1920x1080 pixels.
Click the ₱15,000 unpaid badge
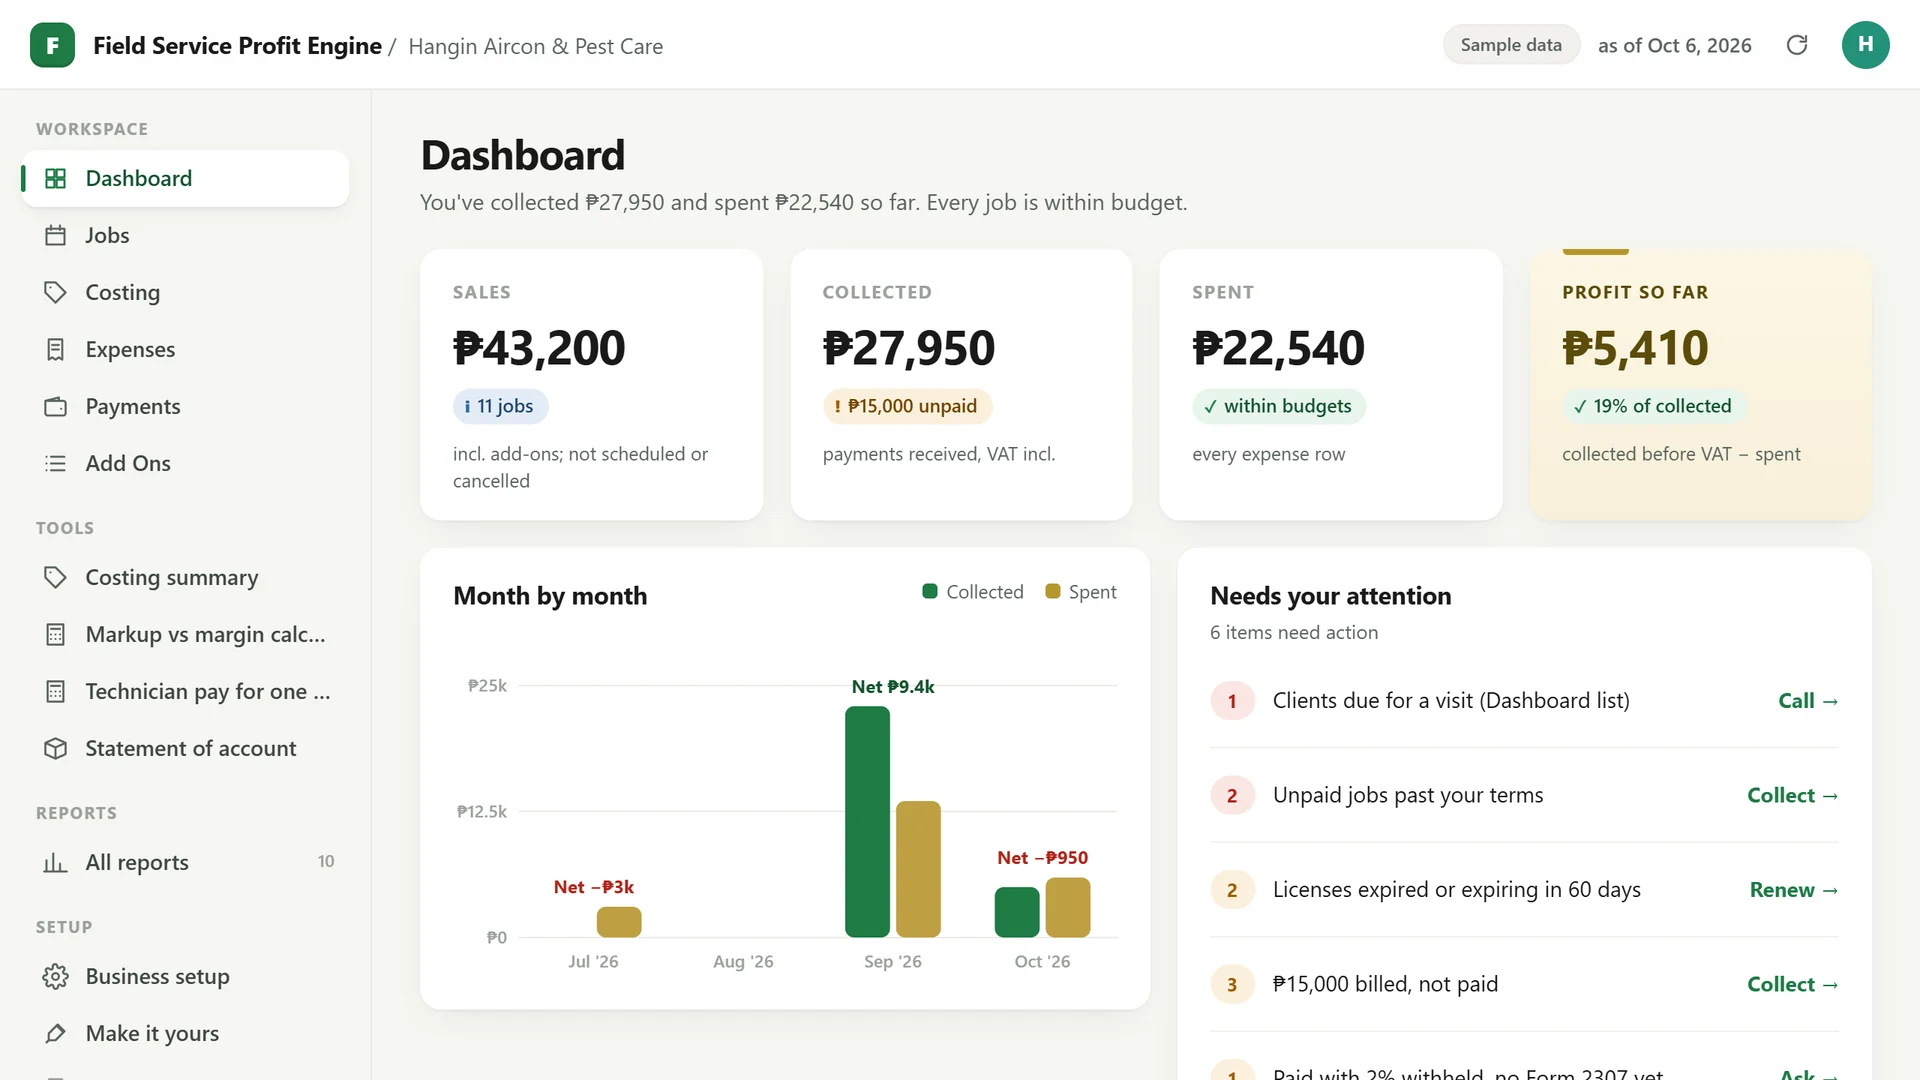click(907, 406)
